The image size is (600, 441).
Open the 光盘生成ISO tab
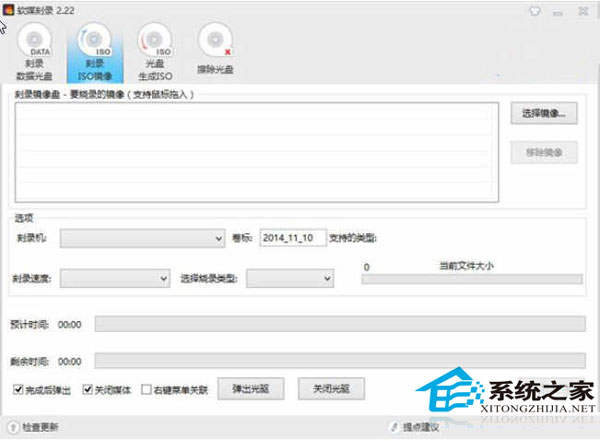coord(155,52)
